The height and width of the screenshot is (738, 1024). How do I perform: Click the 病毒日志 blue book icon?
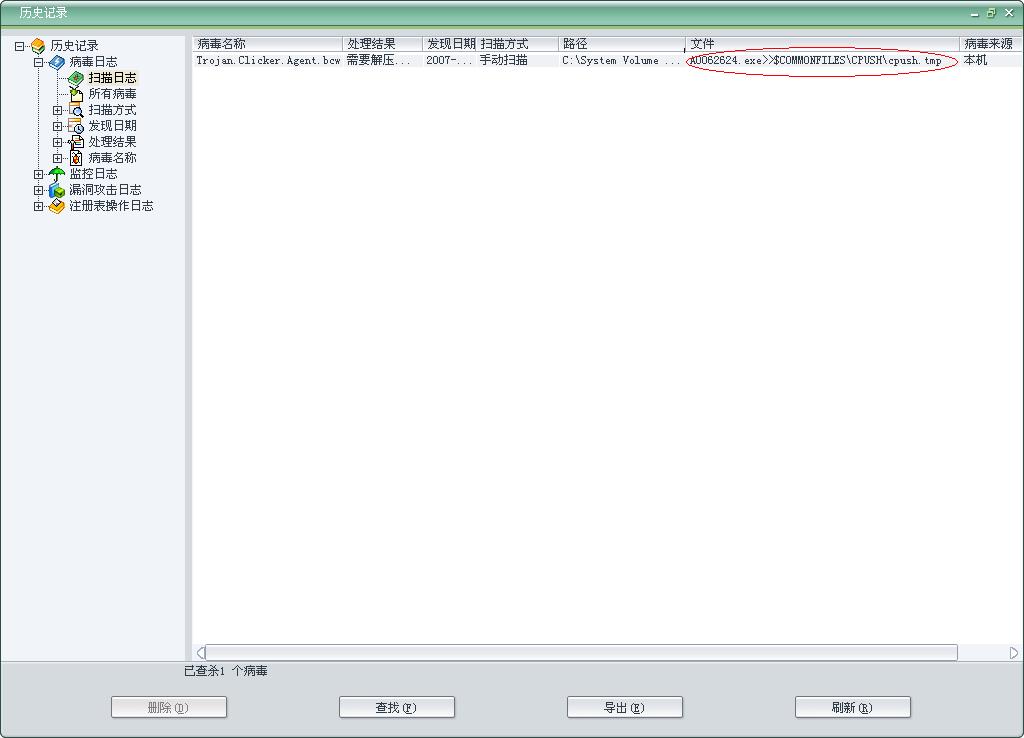57,62
